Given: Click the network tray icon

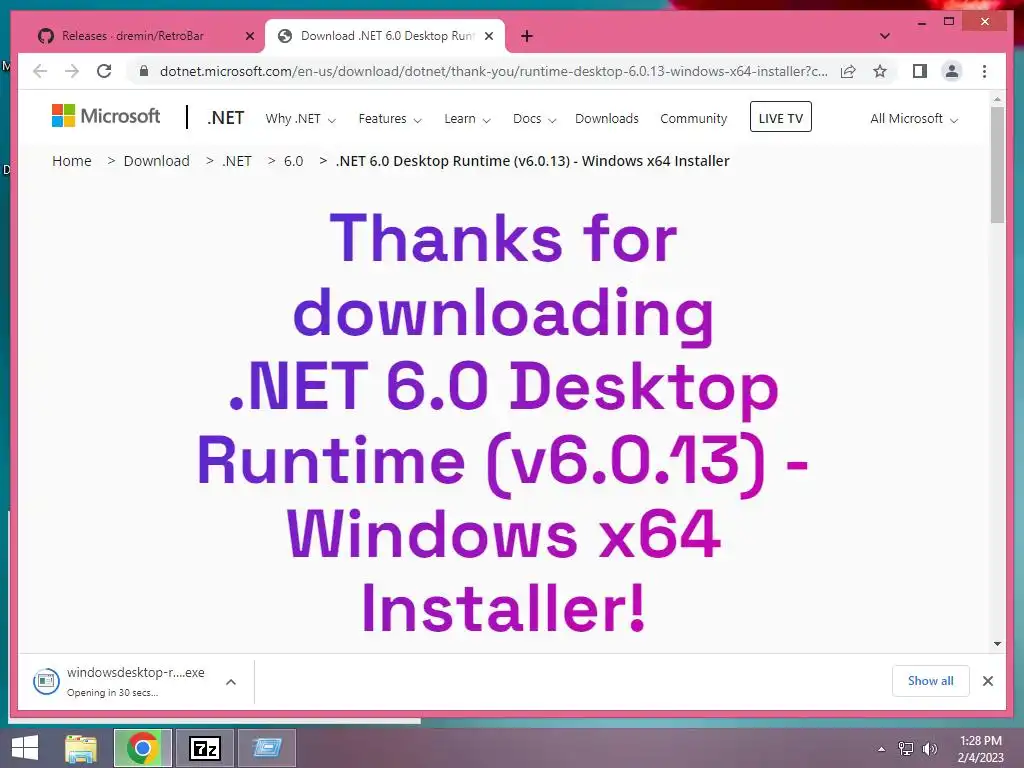Looking at the screenshot, I should click(x=906, y=748).
